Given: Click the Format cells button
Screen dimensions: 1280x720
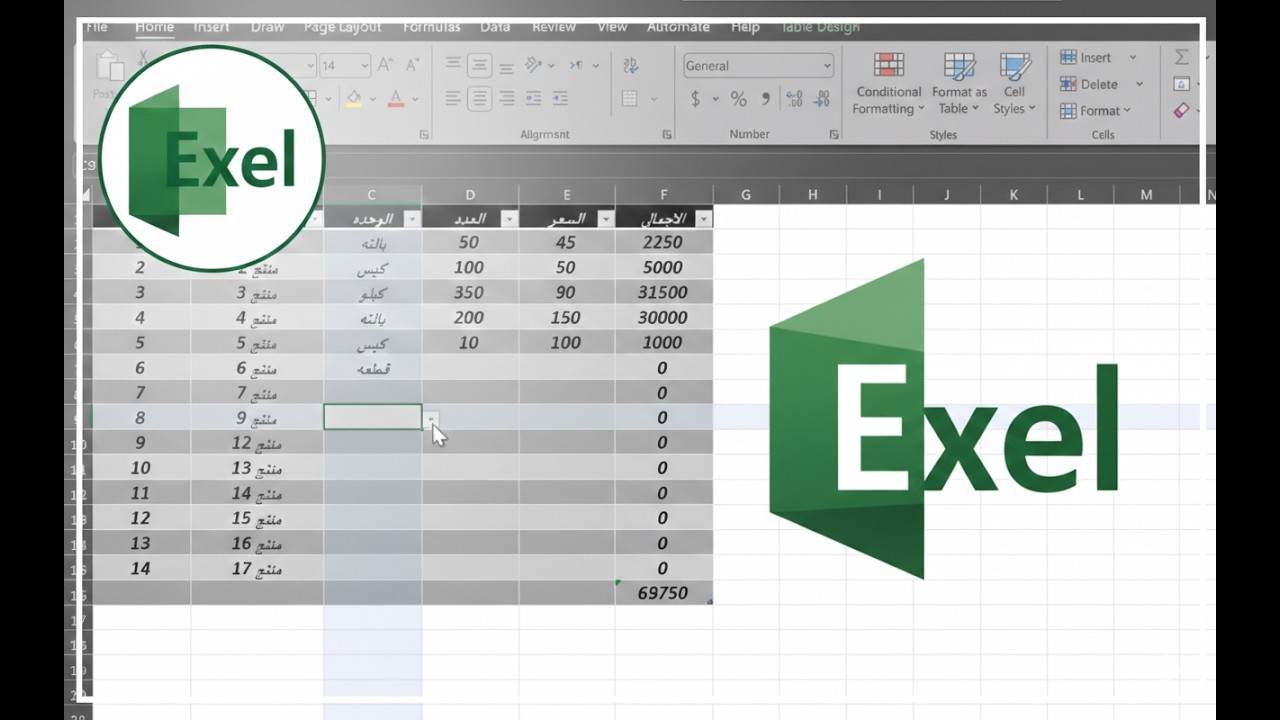Looking at the screenshot, I should coord(1096,110).
